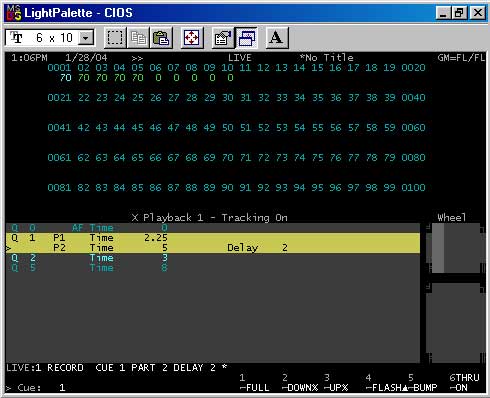The height and width of the screenshot is (398, 490).
Task: Open the Properties toolbar icon
Action: pyautogui.click(x=223, y=38)
